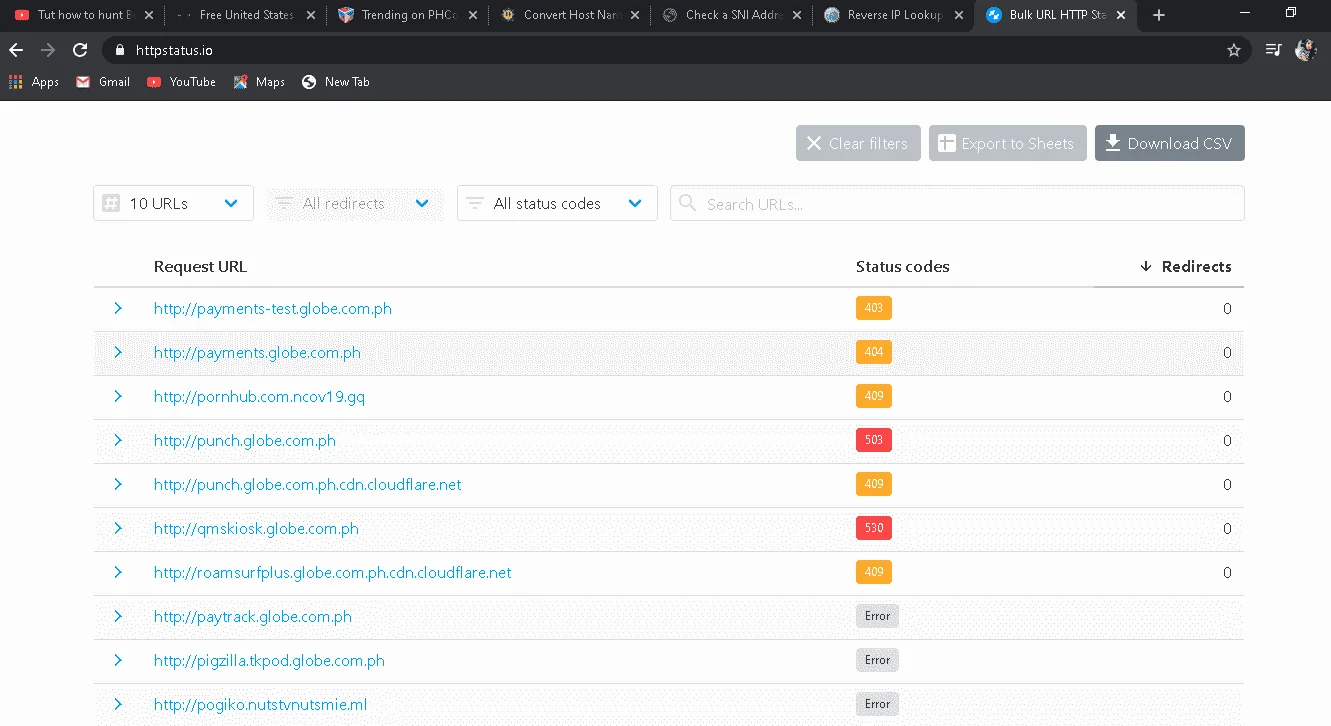Image resolution: width=1331 pixels, height=726 pixels.
Task: Close the Reverse IP Lookup tab
Action: pyautogui.click(x=959, y=15)
